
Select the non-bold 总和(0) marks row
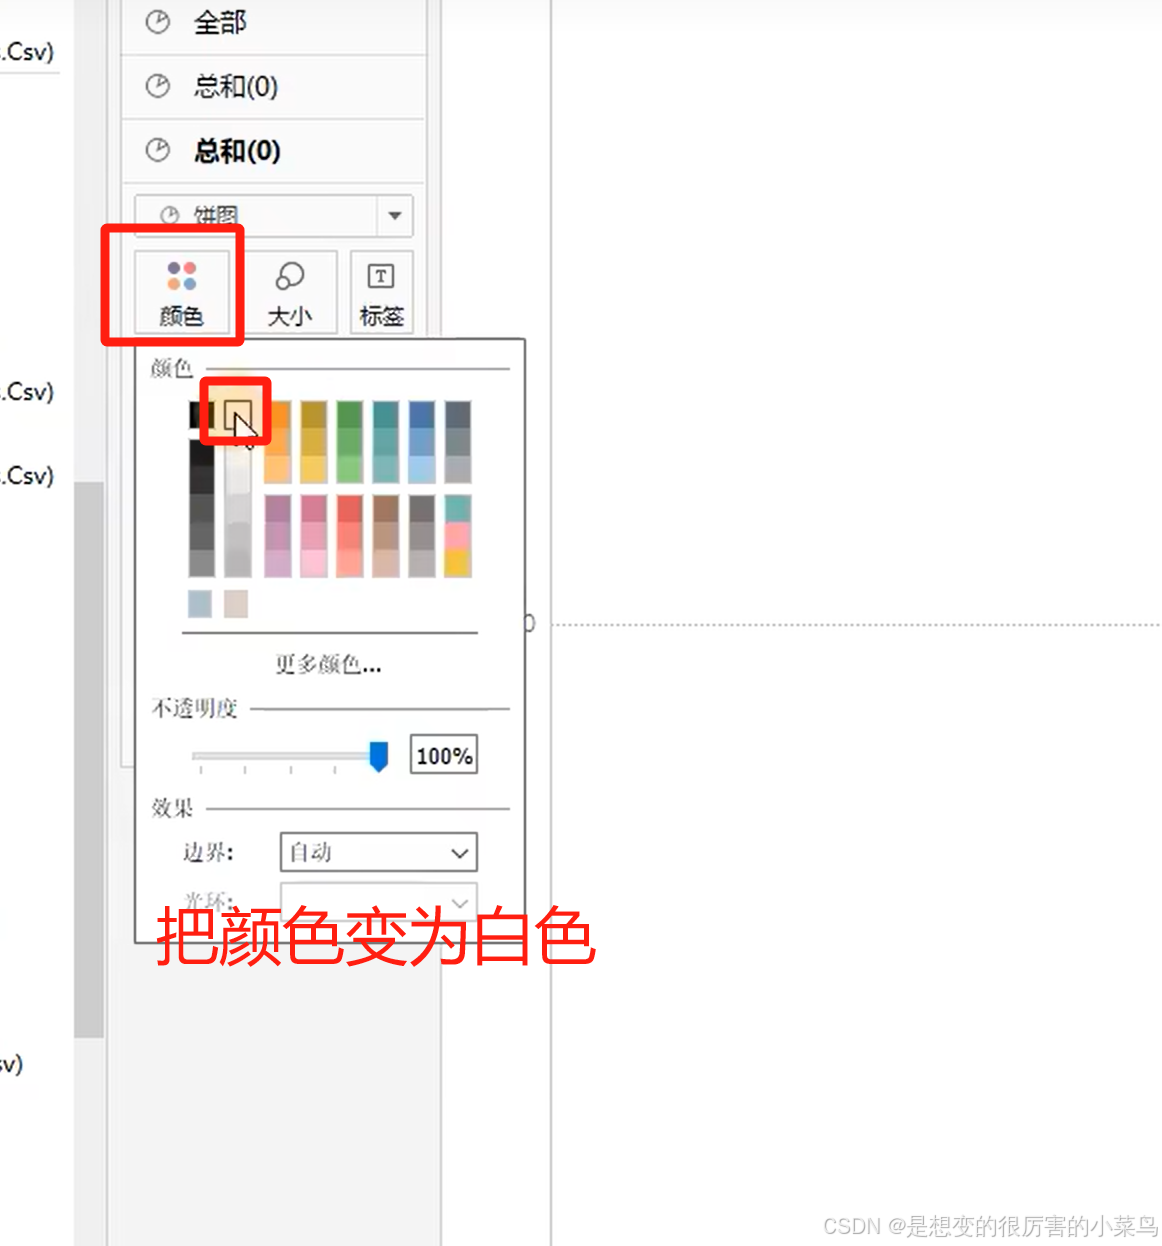click(273, 87)
